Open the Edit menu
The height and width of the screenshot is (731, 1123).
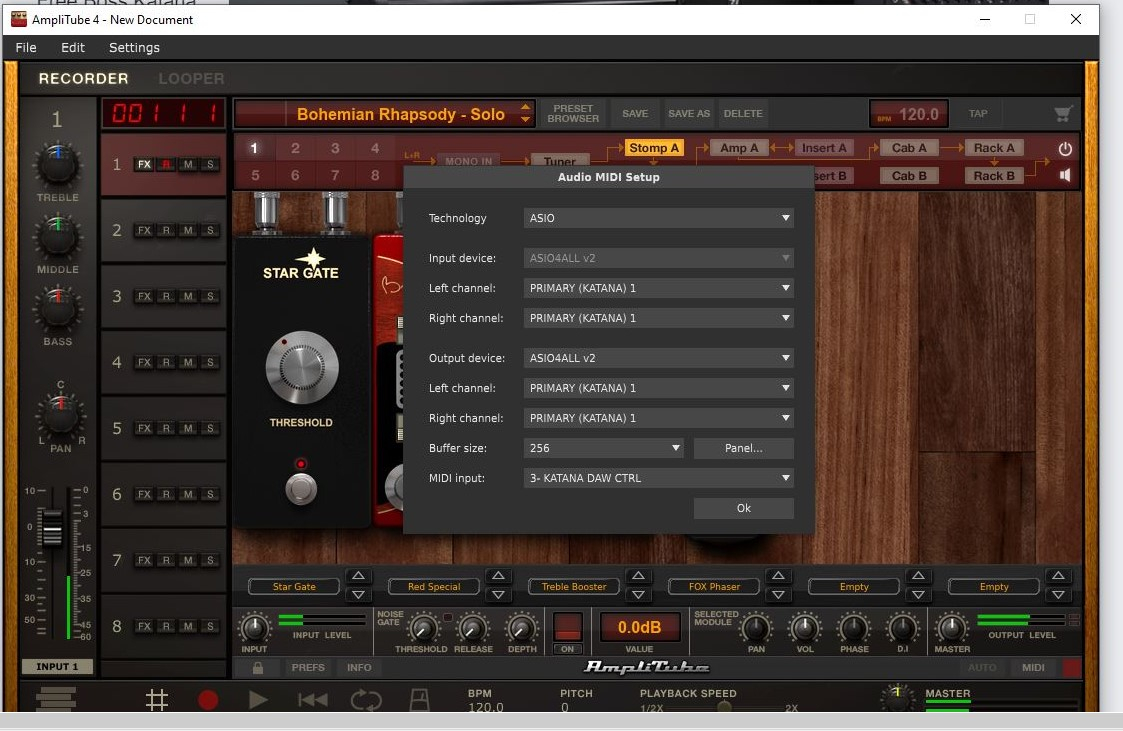[72, 47]
